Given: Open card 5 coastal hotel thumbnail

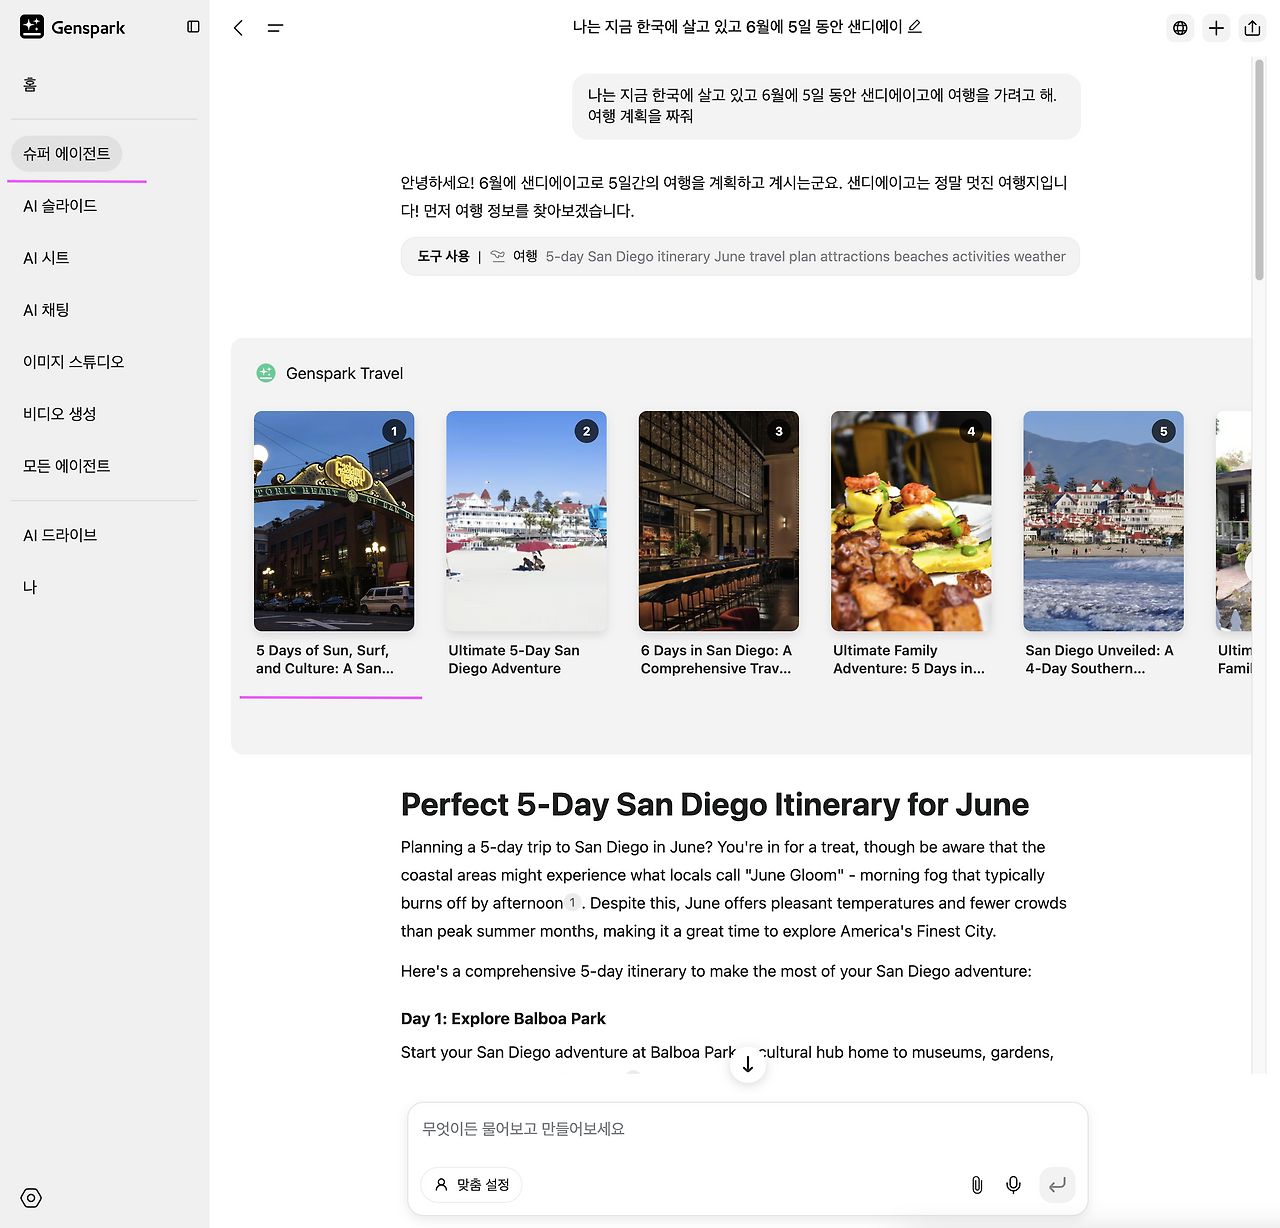Looking at the screenshot, I should click(1103, 521).
